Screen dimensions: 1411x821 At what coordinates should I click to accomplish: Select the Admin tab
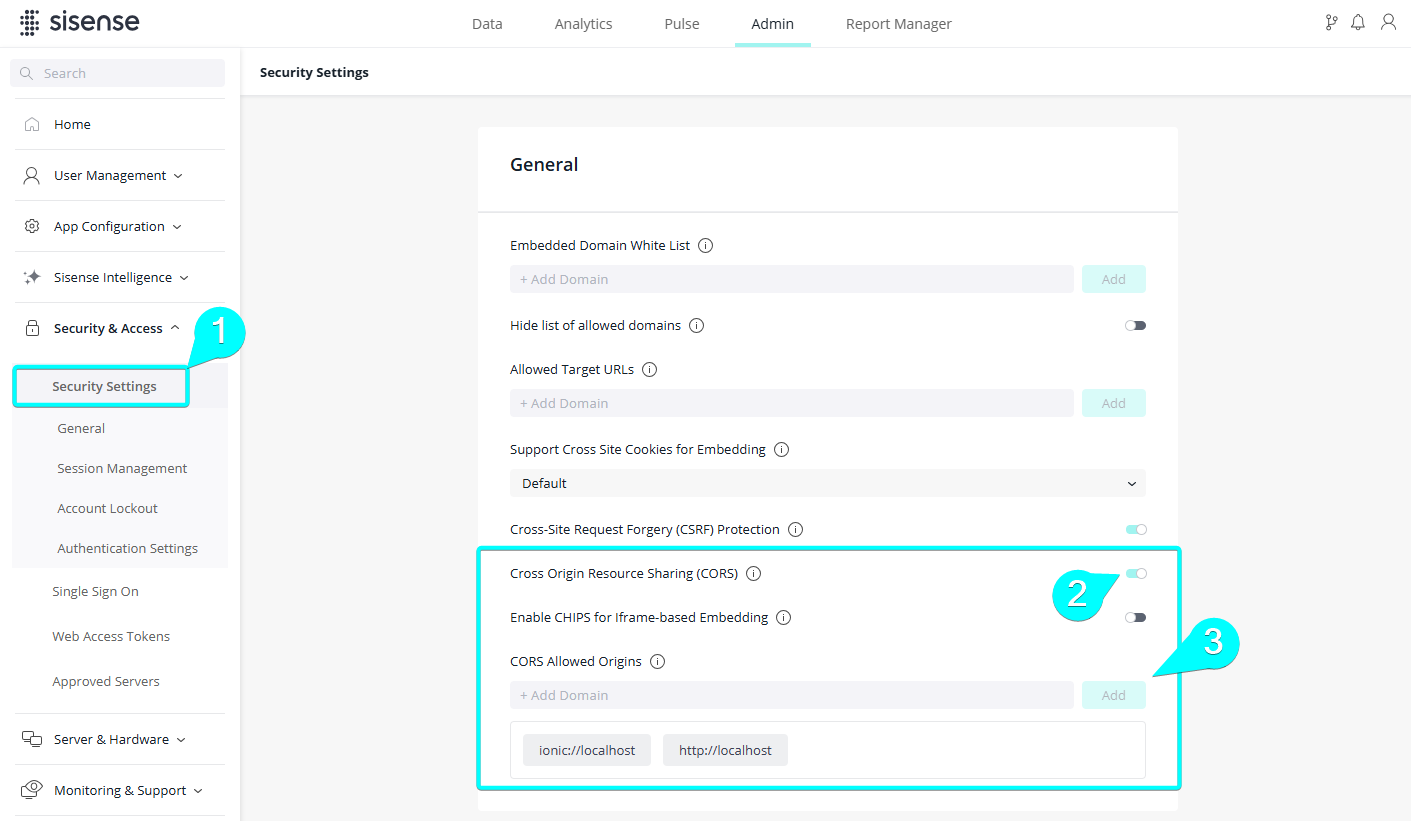(x=773, y=24)
